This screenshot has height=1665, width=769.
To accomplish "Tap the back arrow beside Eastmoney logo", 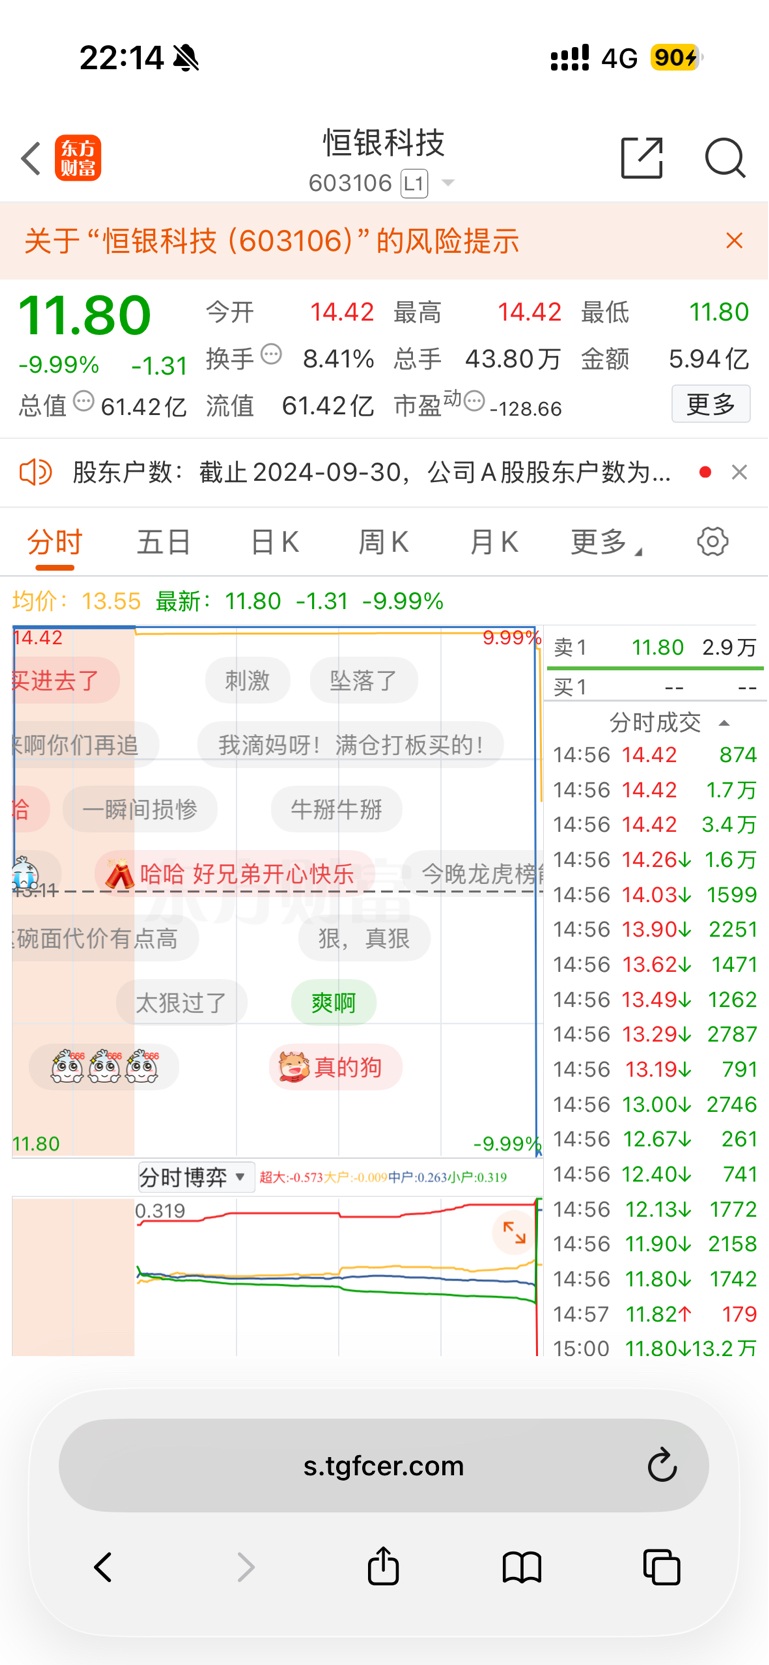I will (31, 158).
